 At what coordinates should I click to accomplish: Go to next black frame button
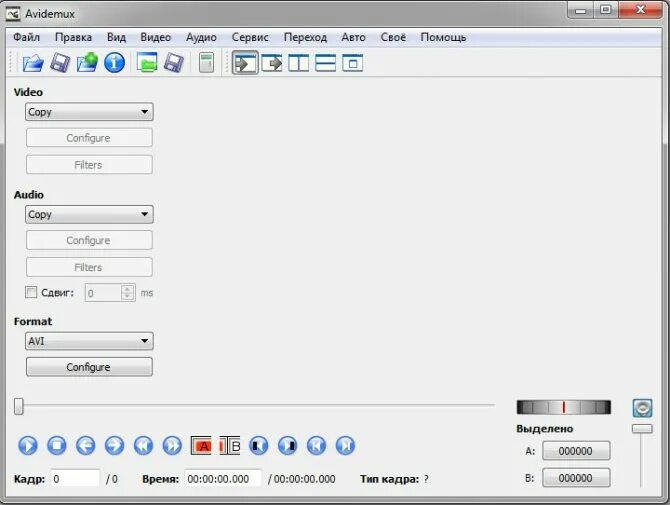[x=288, y=446]
